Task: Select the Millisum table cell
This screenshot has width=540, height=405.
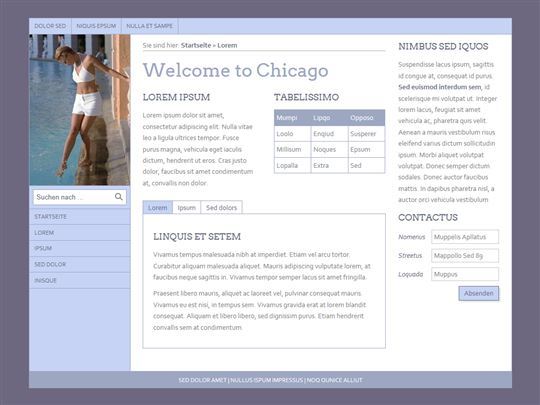Action: [x=292, y=149]
